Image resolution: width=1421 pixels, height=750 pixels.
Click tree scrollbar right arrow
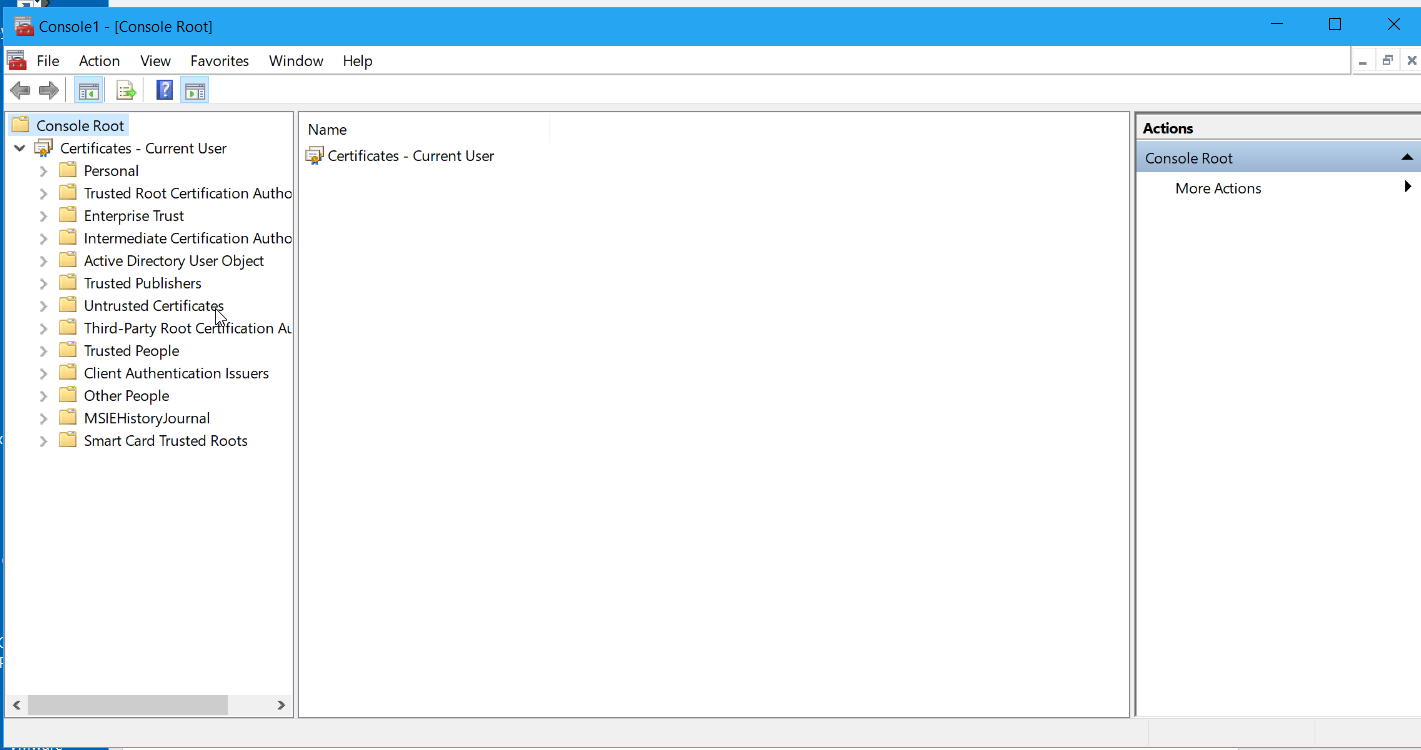(x=281, y=705)
